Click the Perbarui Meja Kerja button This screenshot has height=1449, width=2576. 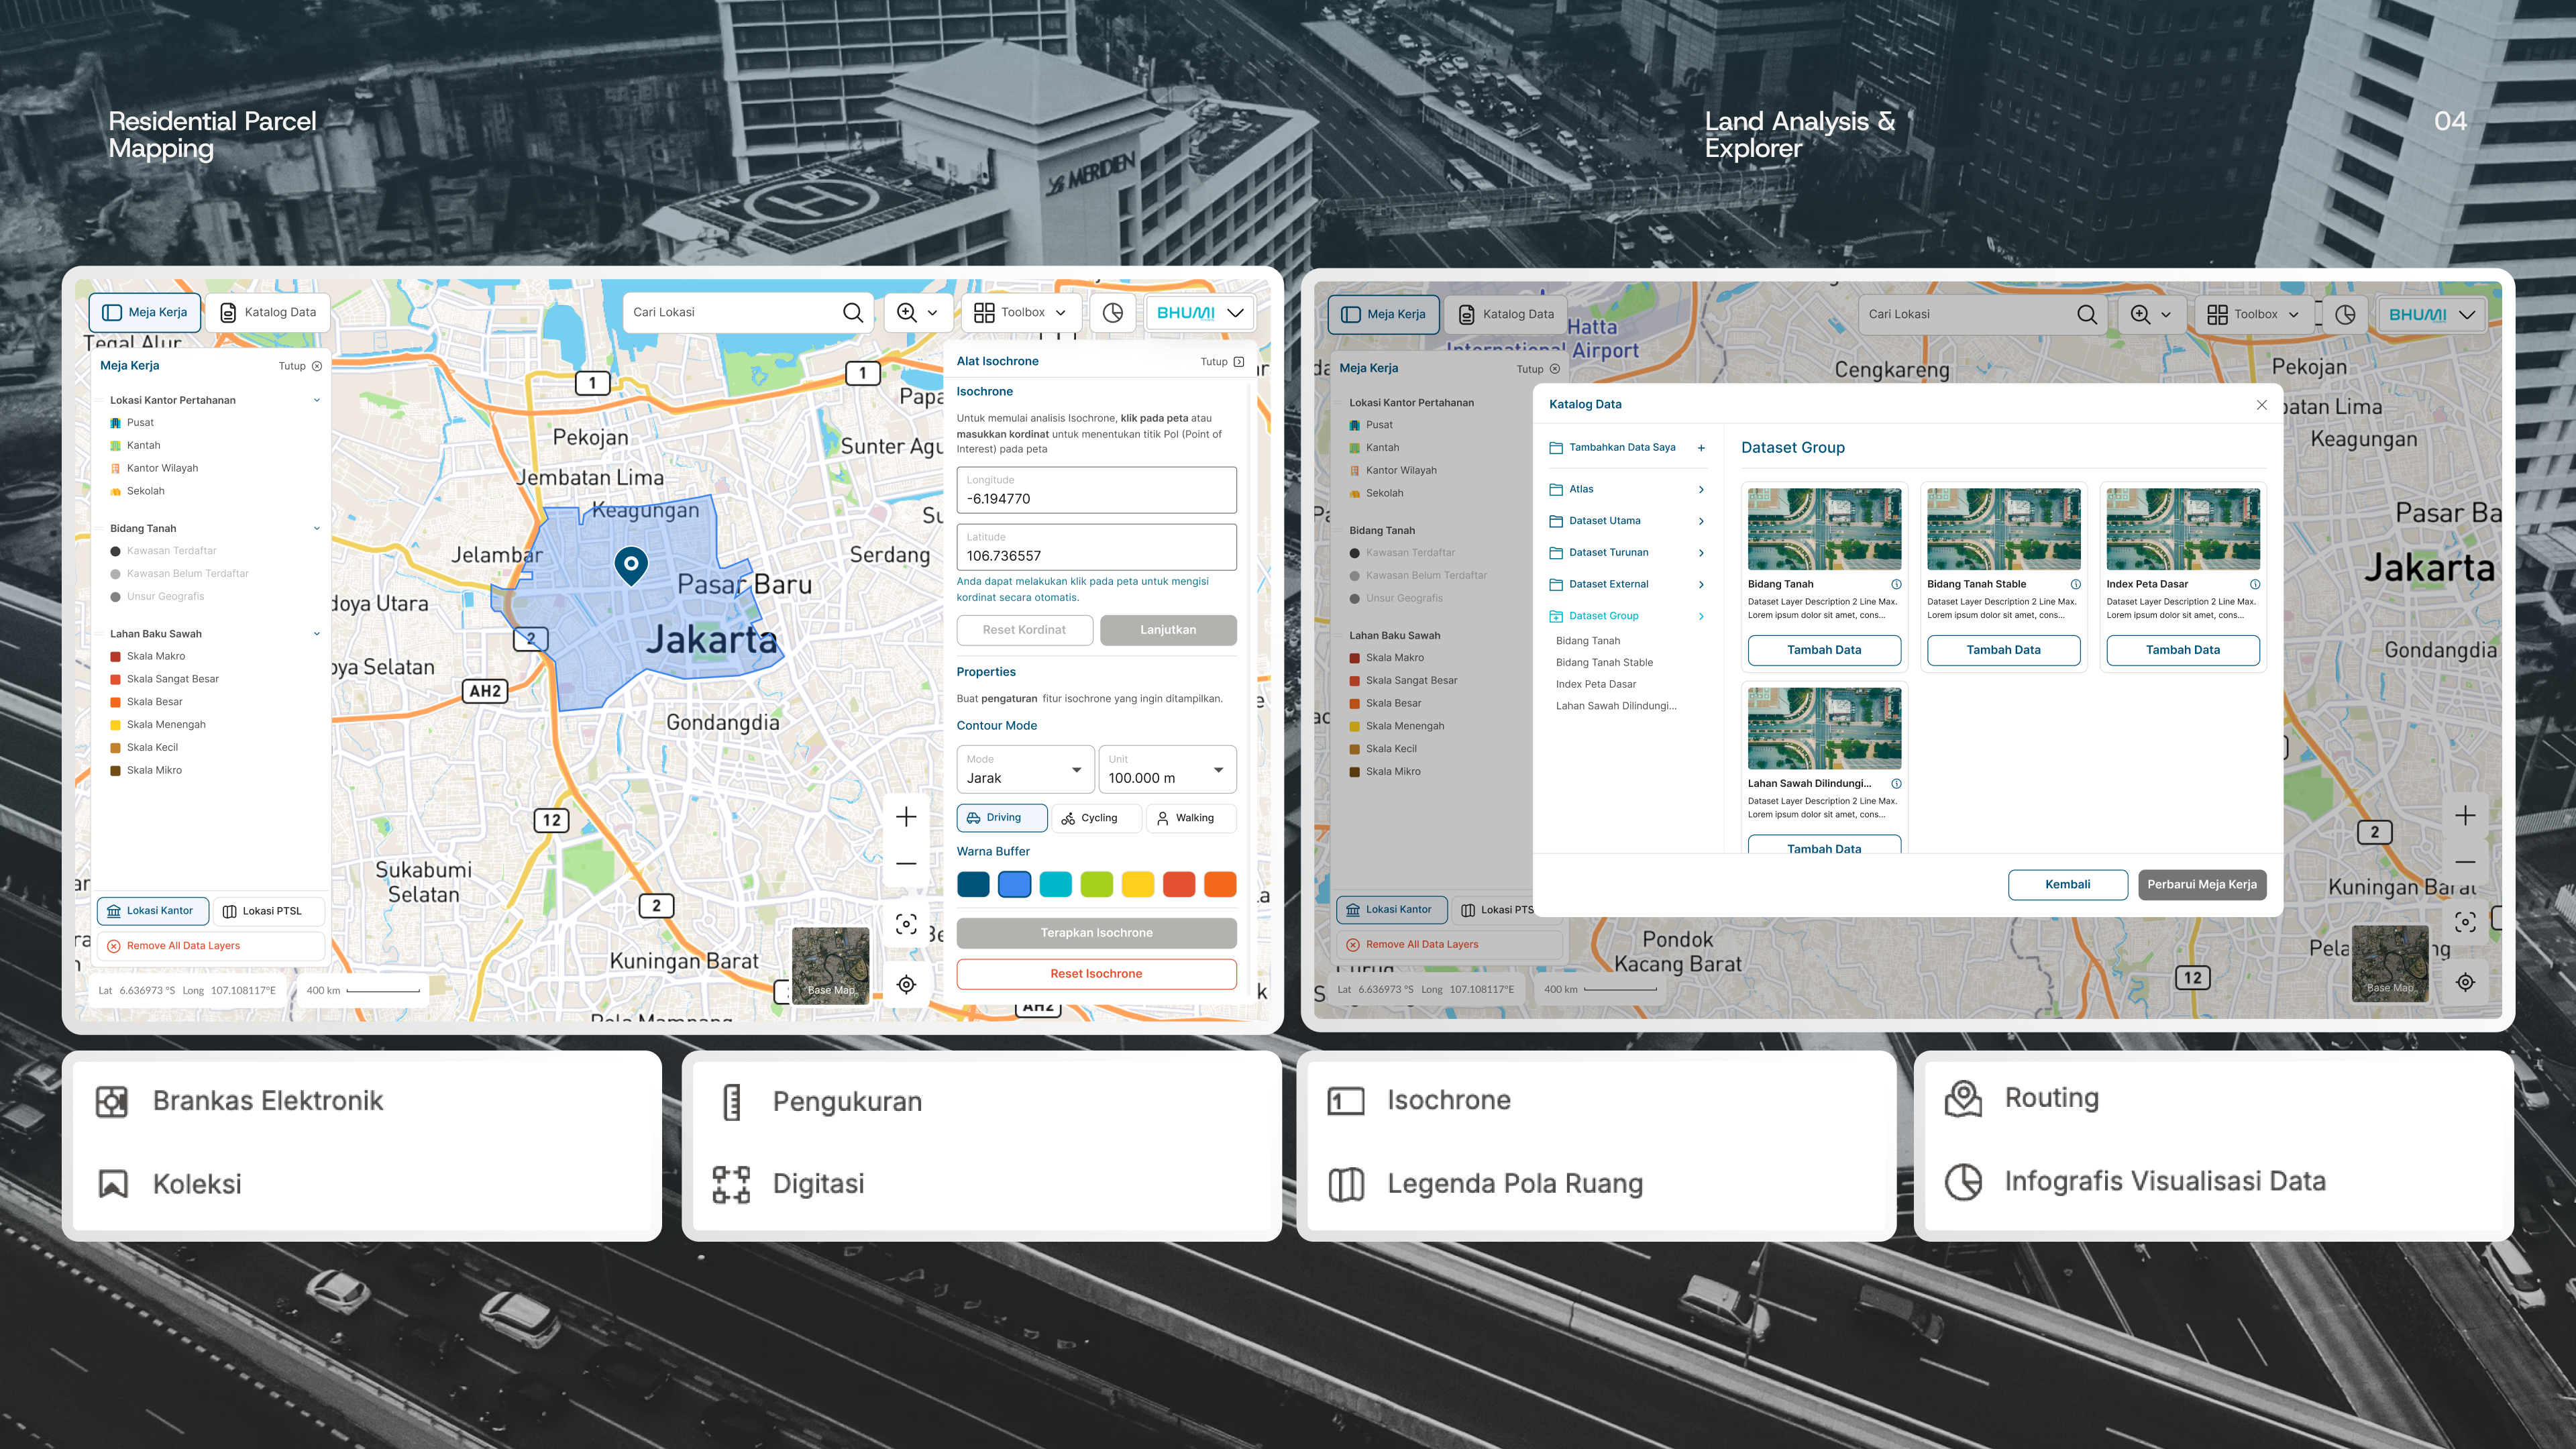[x=2202, y=884]
